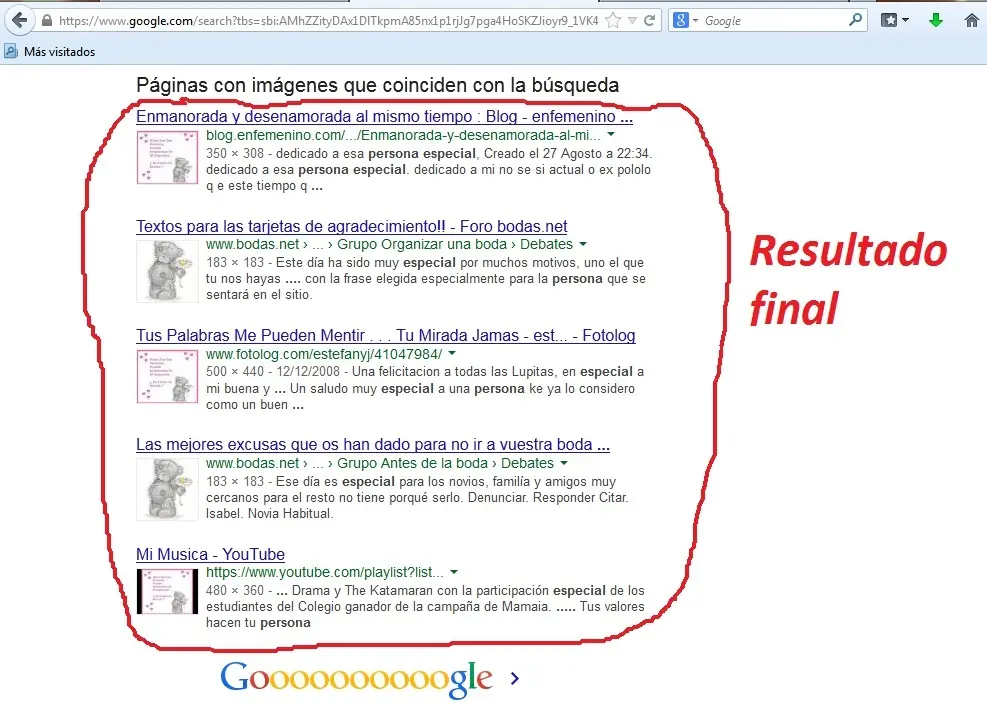Image resolution: width=987 pixels, height=703 pixels.
Task: Click the 'blog.enfemenino.com/.../Enmanorada' green URL
Action: (x=403, y=135)
